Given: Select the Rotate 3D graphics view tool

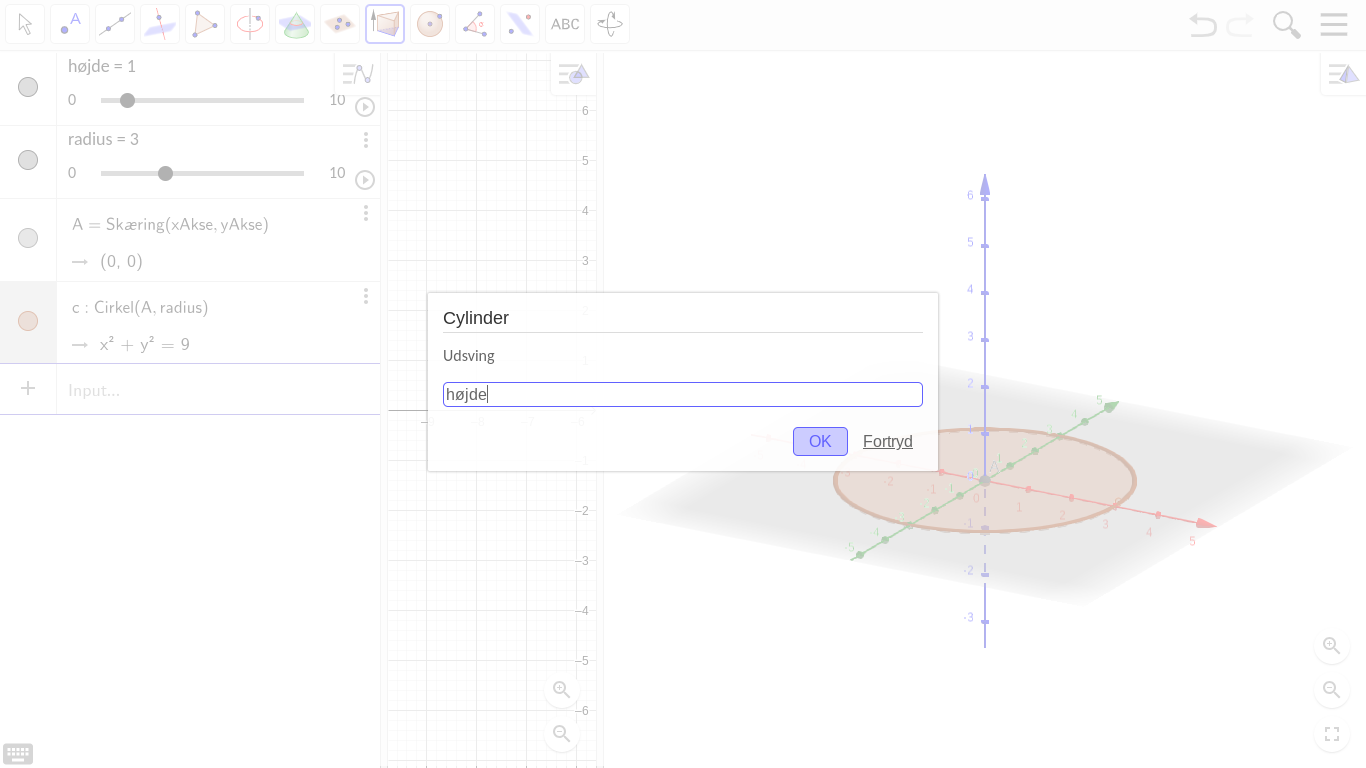Looking at the screenshot, I should click(610, 24).
